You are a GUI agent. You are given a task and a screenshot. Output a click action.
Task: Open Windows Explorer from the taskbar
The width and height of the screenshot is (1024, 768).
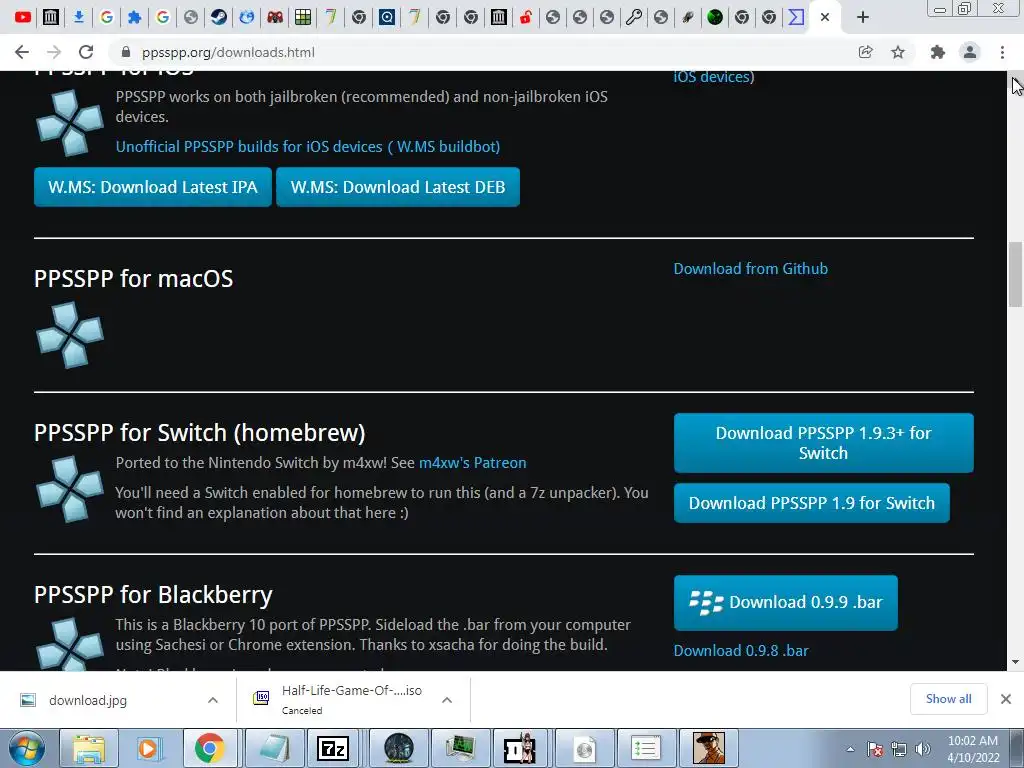click(x=89, y=748)
